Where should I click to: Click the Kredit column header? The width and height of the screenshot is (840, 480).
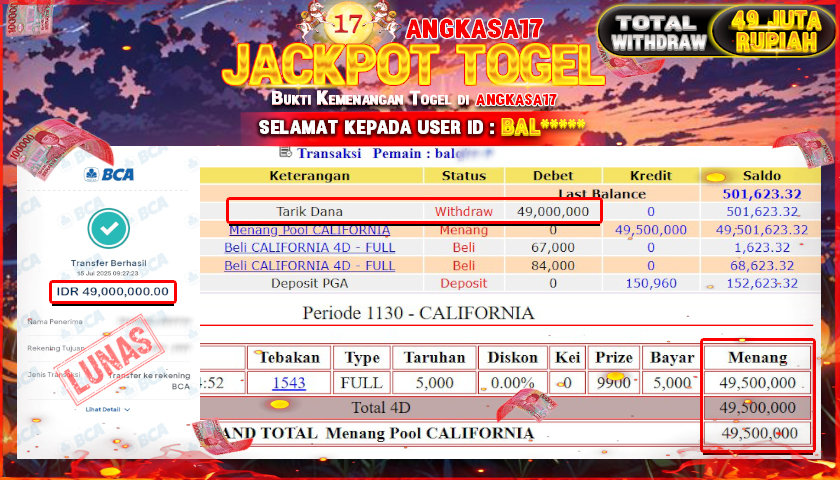coord(651,176)
